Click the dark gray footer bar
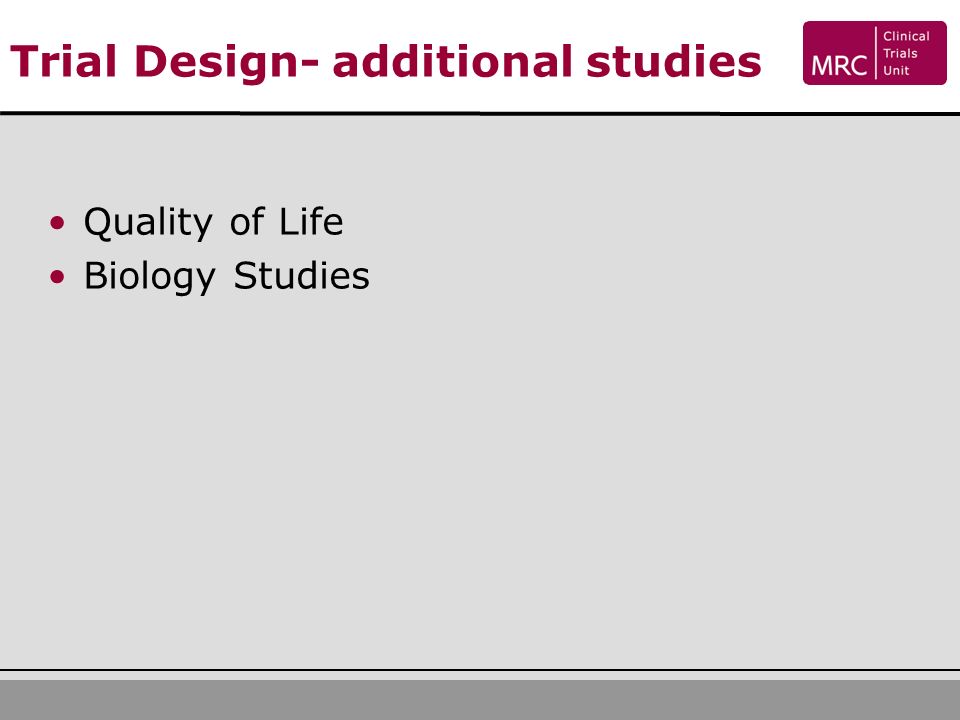Screen dimensions: 960x720 click(x=480, y=700)
